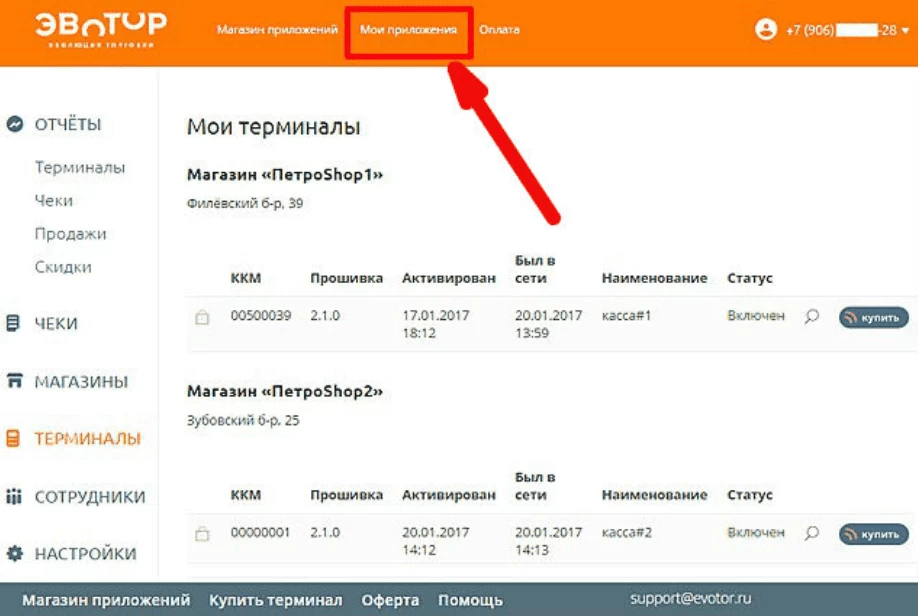918x616 pixels.
Task: Click the magnifier icon for касса#2
Action: [812, 534]
